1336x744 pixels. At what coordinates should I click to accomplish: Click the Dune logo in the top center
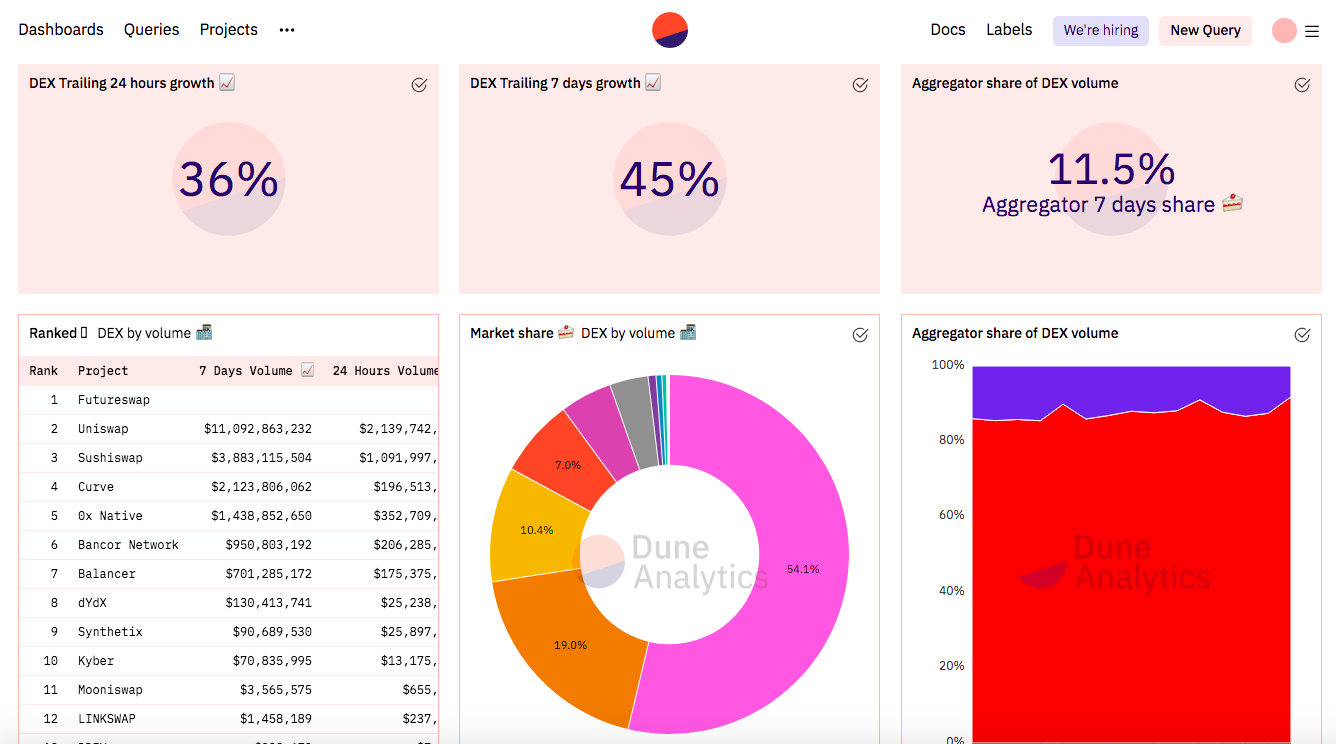coord(670,30)
